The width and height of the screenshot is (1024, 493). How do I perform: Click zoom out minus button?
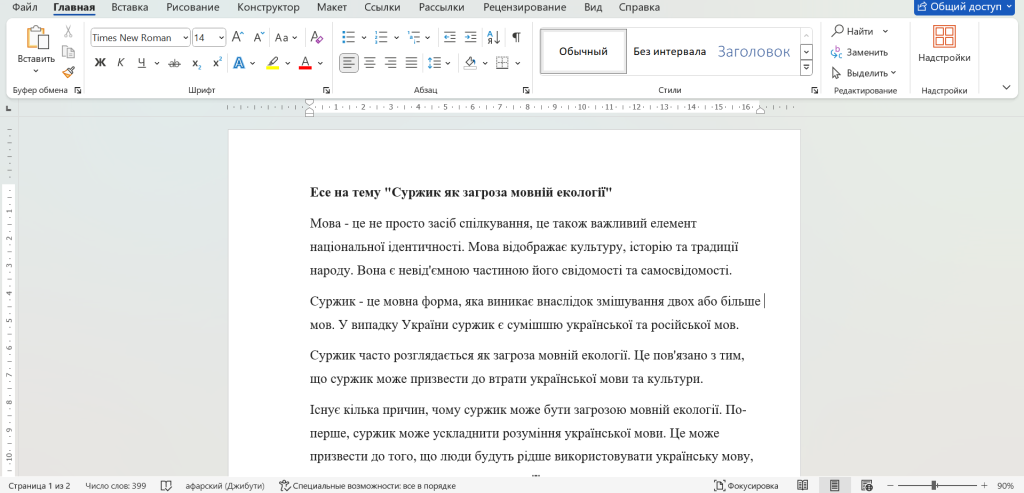click(x=891, y=486)
